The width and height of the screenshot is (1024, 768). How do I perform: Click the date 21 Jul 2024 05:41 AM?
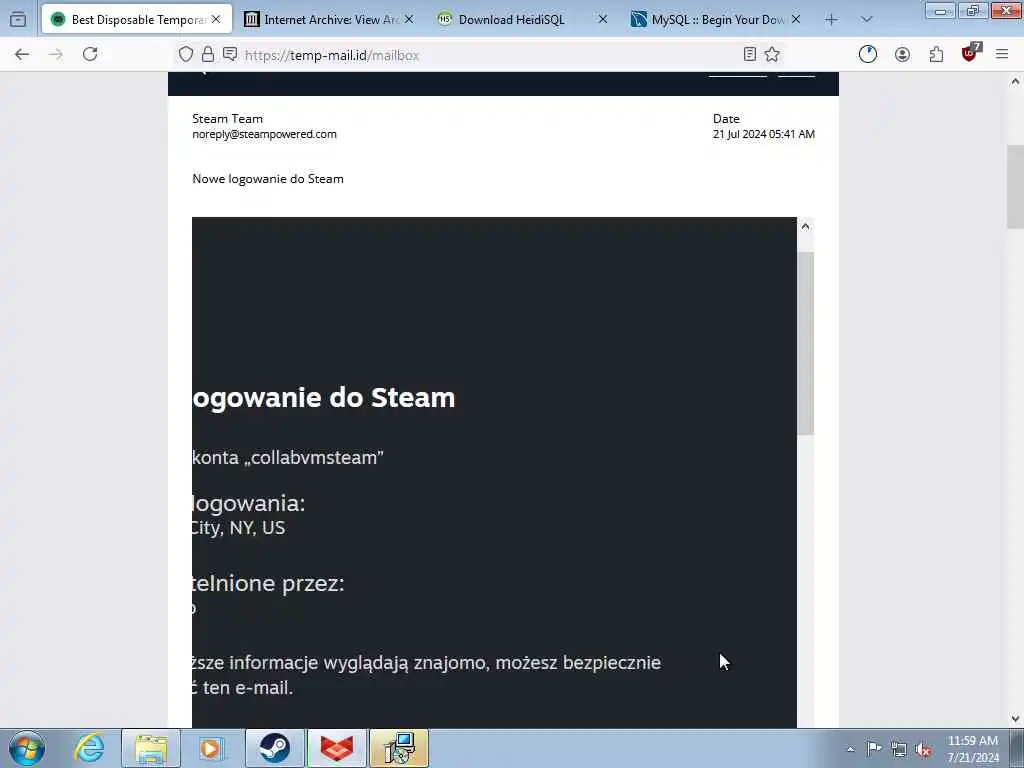pyautogui.click(x=763, y=134)
